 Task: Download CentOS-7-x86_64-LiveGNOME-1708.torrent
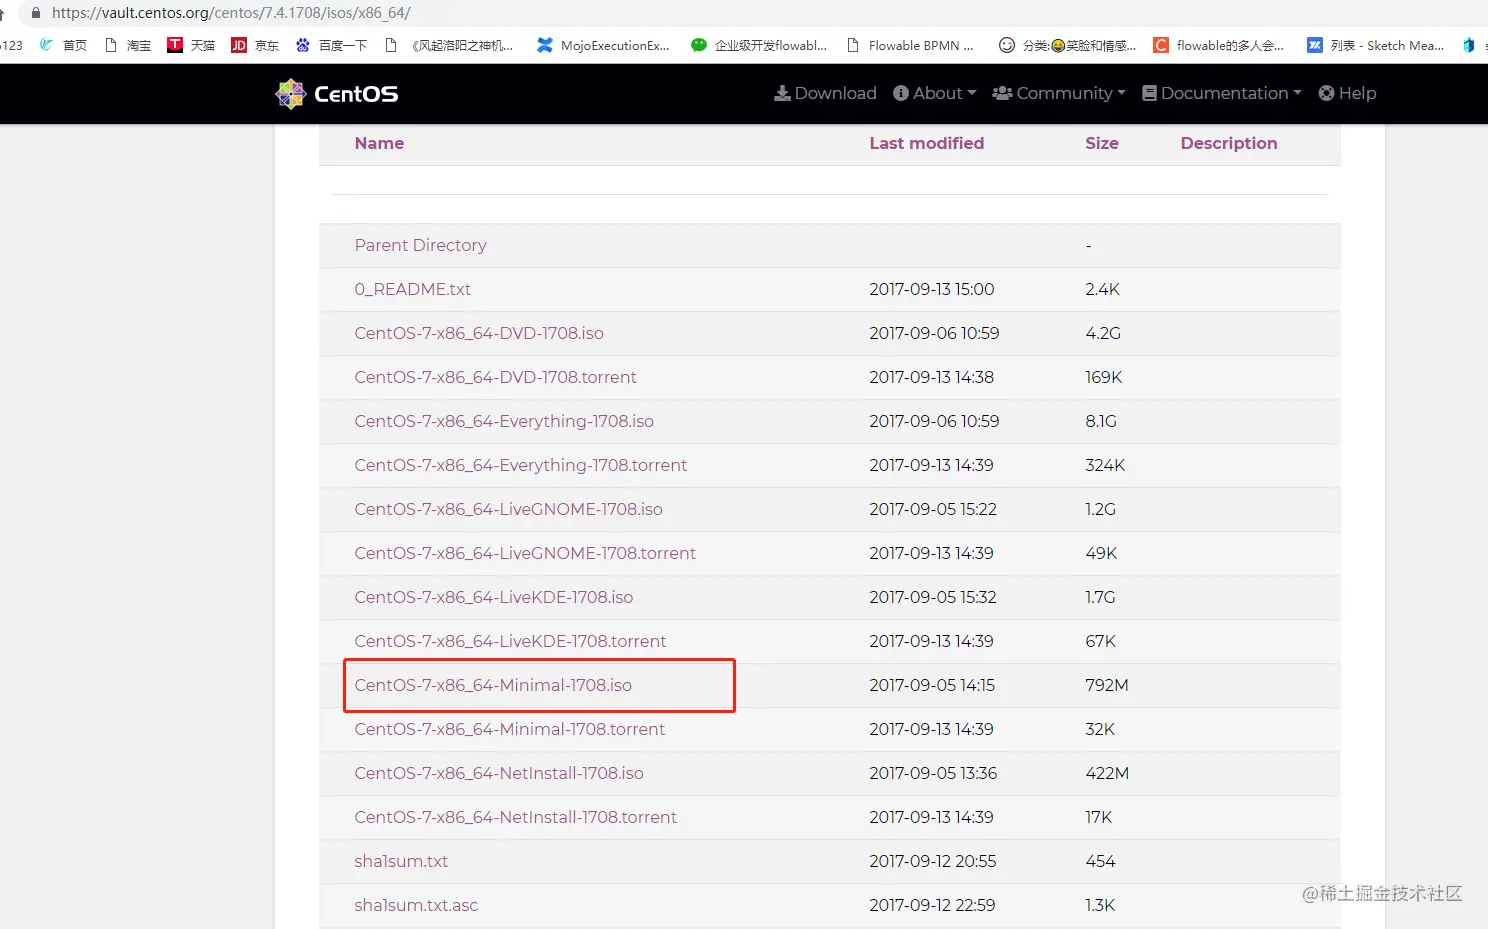point(525,553)
